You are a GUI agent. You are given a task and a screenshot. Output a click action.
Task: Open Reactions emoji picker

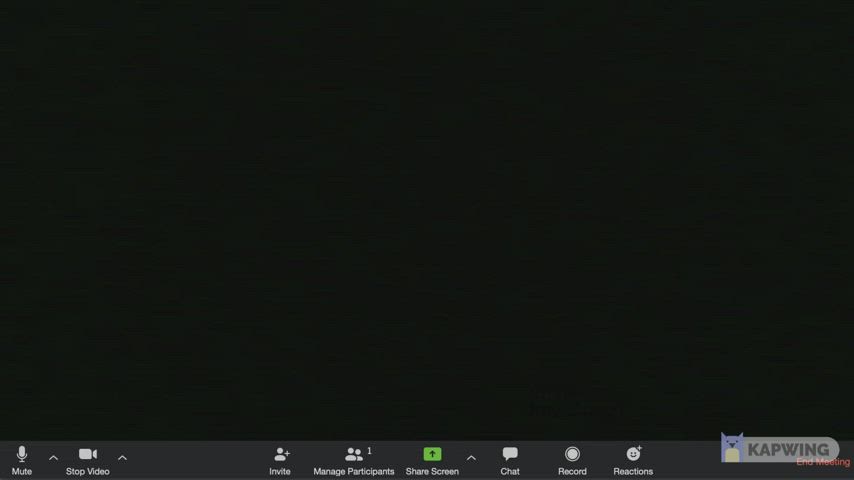tap(633, 460)
